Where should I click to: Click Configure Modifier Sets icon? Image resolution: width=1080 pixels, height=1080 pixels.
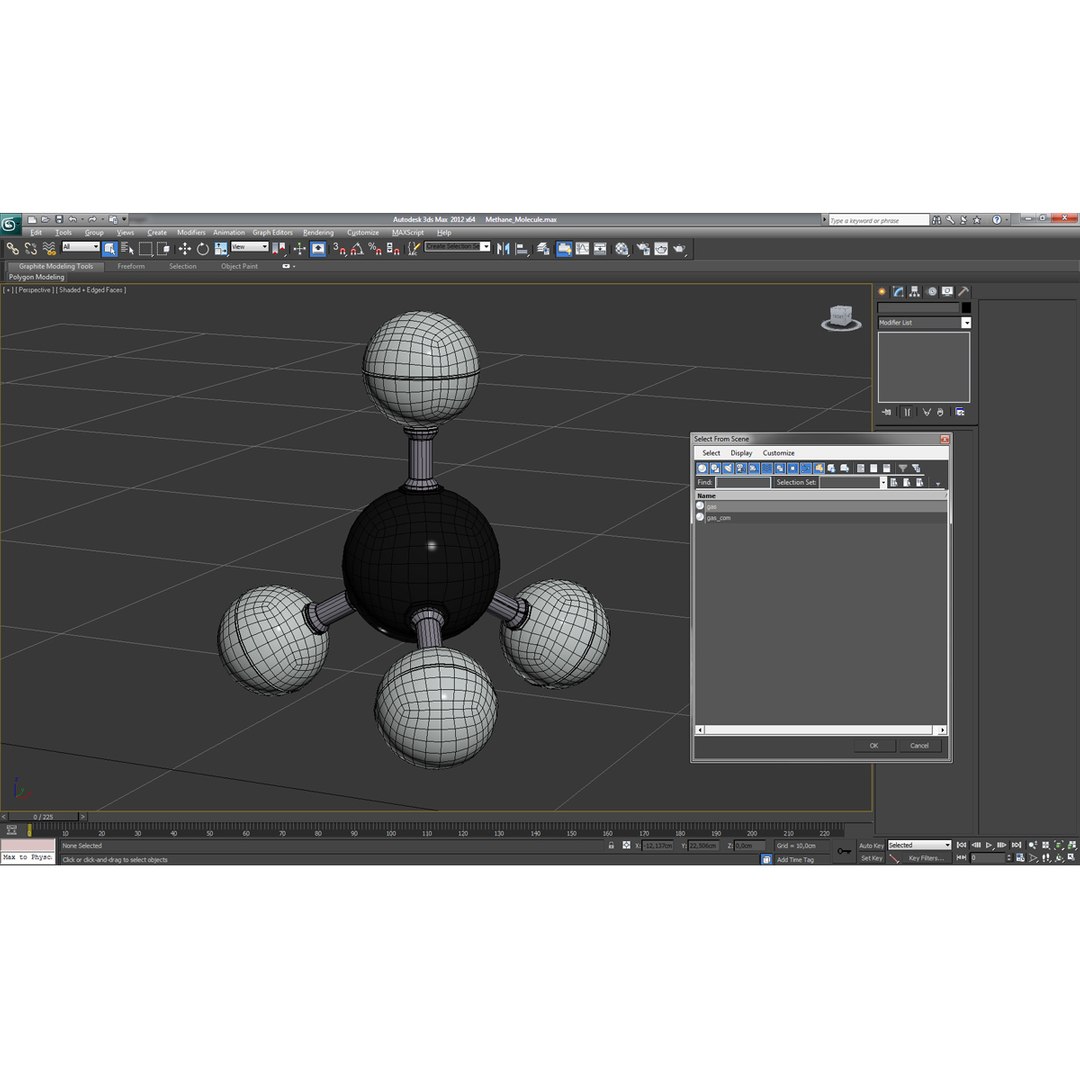[x=959, y=412]
